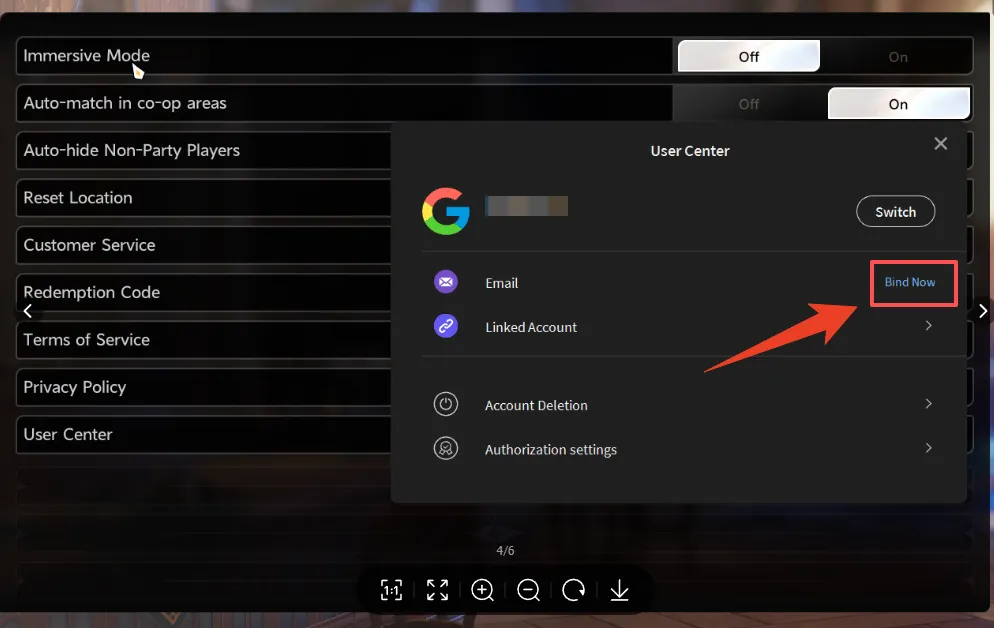Click the Bind Now email link
The height and width of the screenshot is (628, 994).
(x=910, y=282)
